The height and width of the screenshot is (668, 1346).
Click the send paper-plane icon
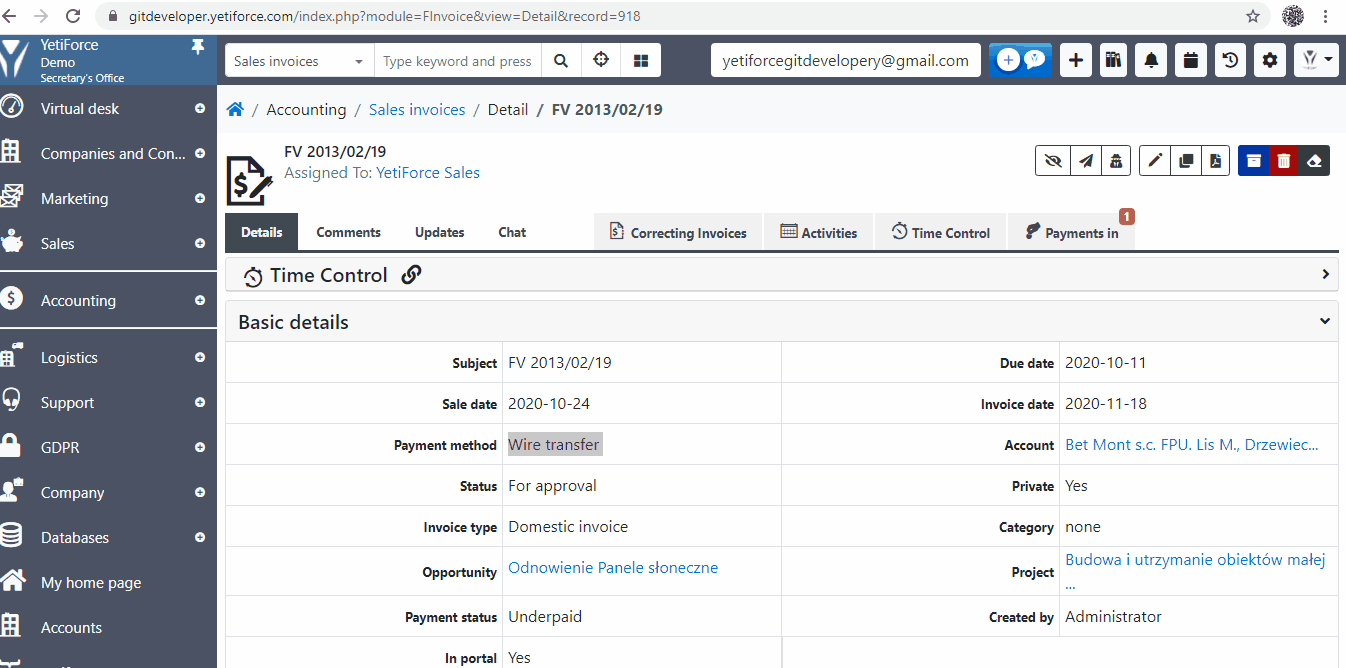click(1085, 161)
